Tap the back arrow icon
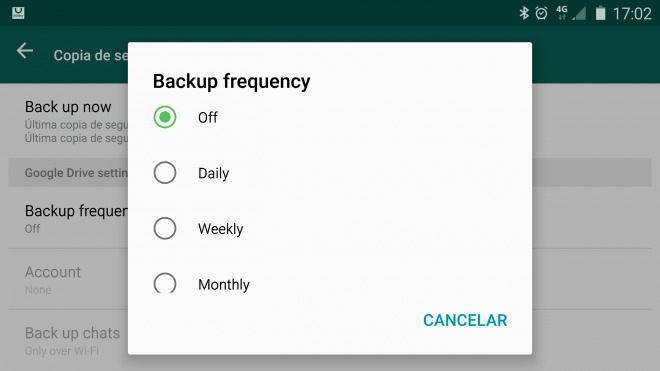 point(25,51)
